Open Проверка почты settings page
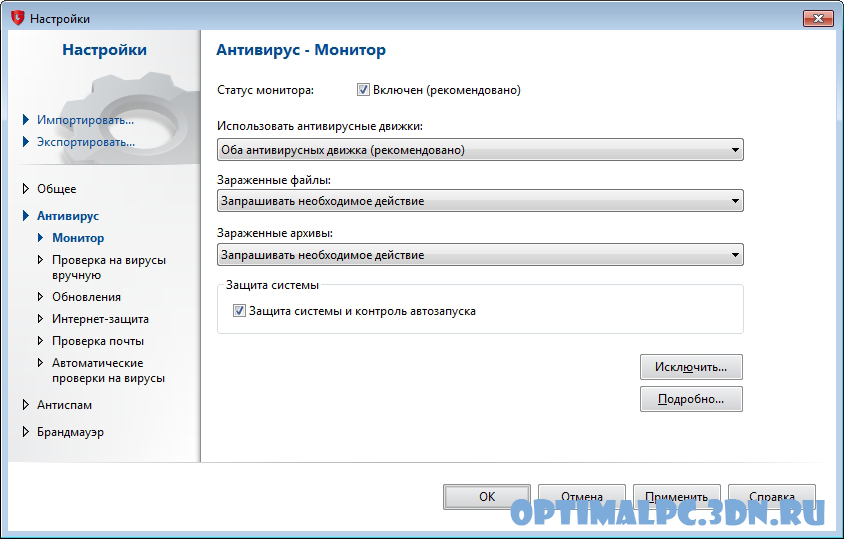This screenshot has height=539, width=844. pos(98,341)
